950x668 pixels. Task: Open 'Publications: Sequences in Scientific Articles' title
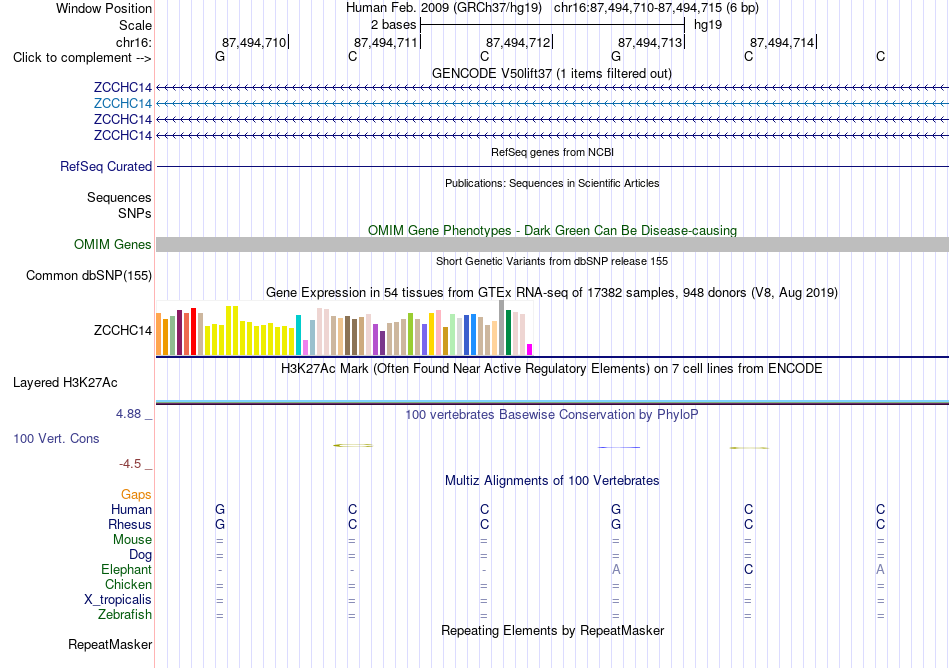pos(552,183)
